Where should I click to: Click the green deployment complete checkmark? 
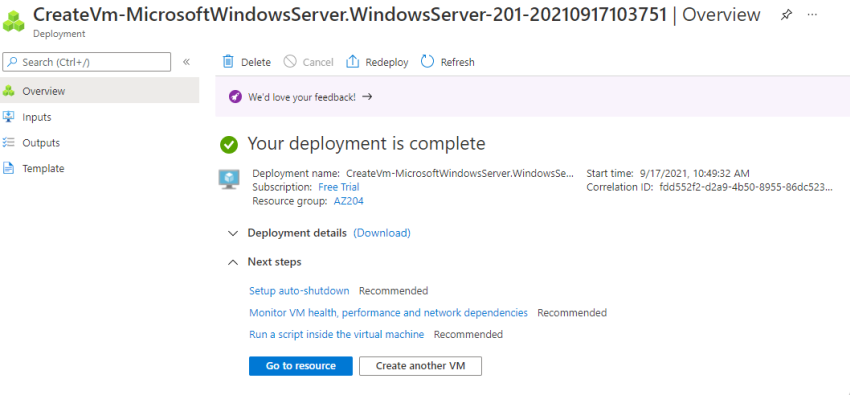pos(229,144)
